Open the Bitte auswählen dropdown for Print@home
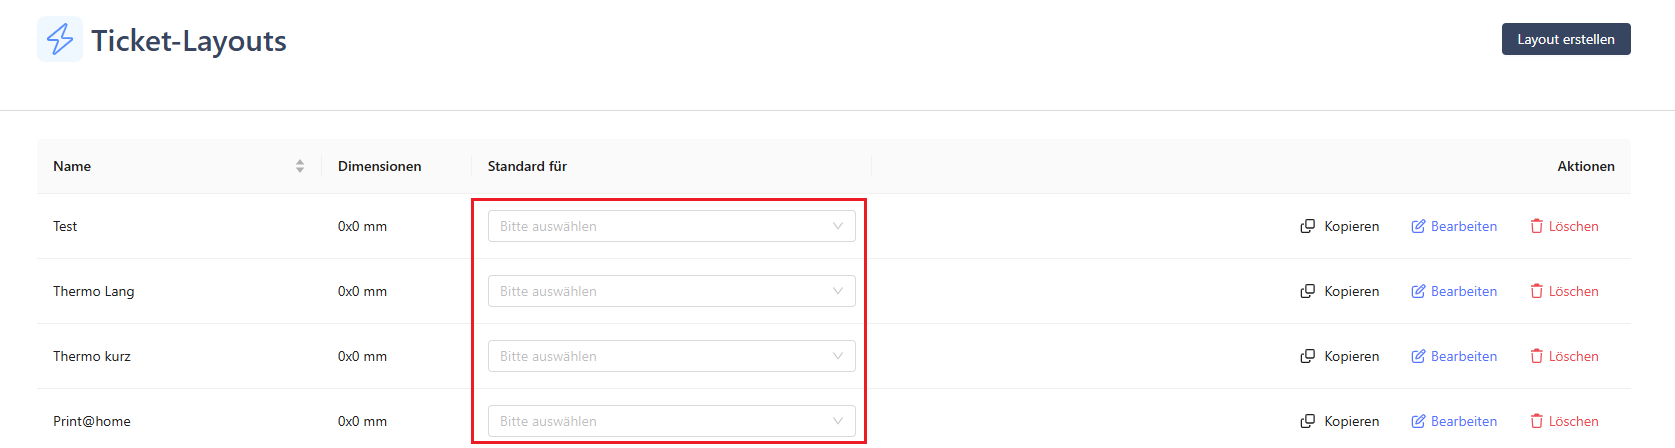This screenshot has height=448, width=1675. (x=671, y=421)
